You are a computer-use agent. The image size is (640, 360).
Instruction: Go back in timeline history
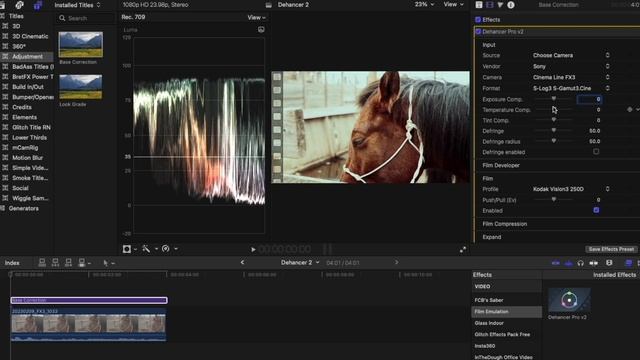click(242, 262)
